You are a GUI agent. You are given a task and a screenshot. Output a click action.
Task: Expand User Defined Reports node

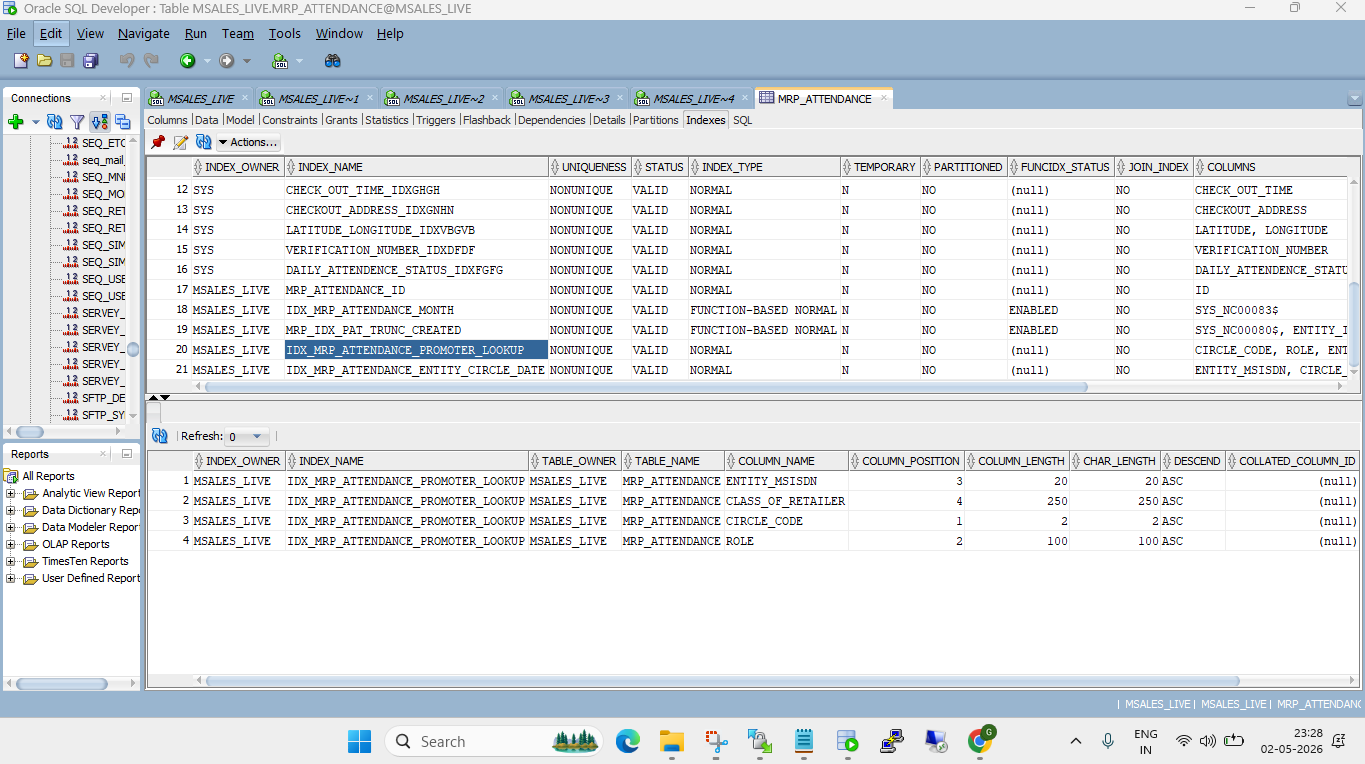click(10, 578)
